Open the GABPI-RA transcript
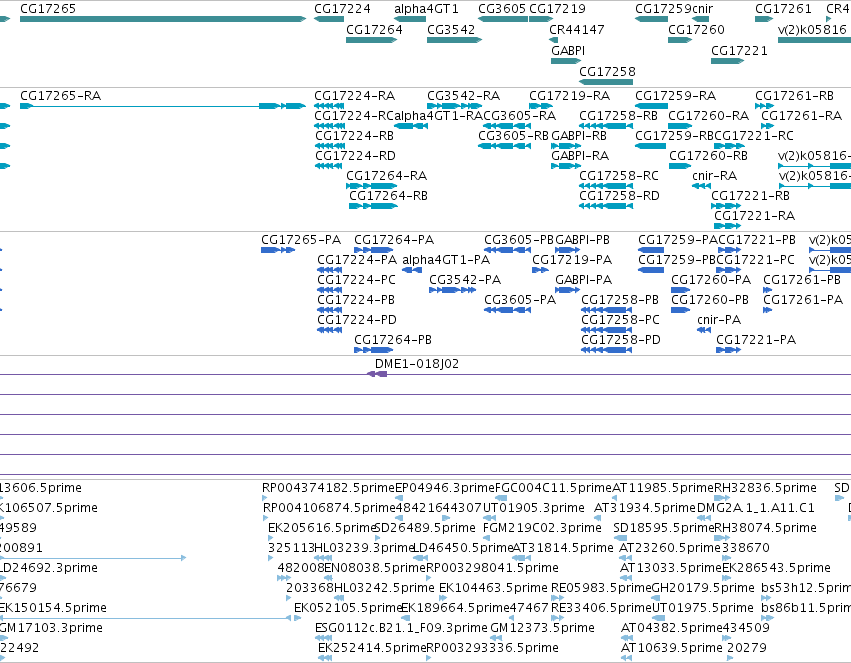The width and height of the screenshot is (851, 663). pos(566,165)
